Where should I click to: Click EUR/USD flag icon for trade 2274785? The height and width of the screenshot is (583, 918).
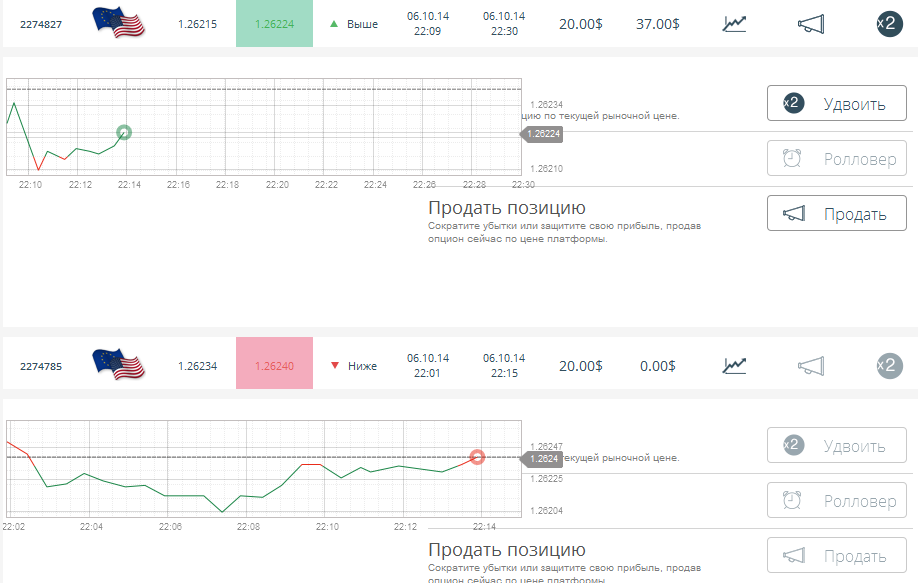(x=118, y=365)
